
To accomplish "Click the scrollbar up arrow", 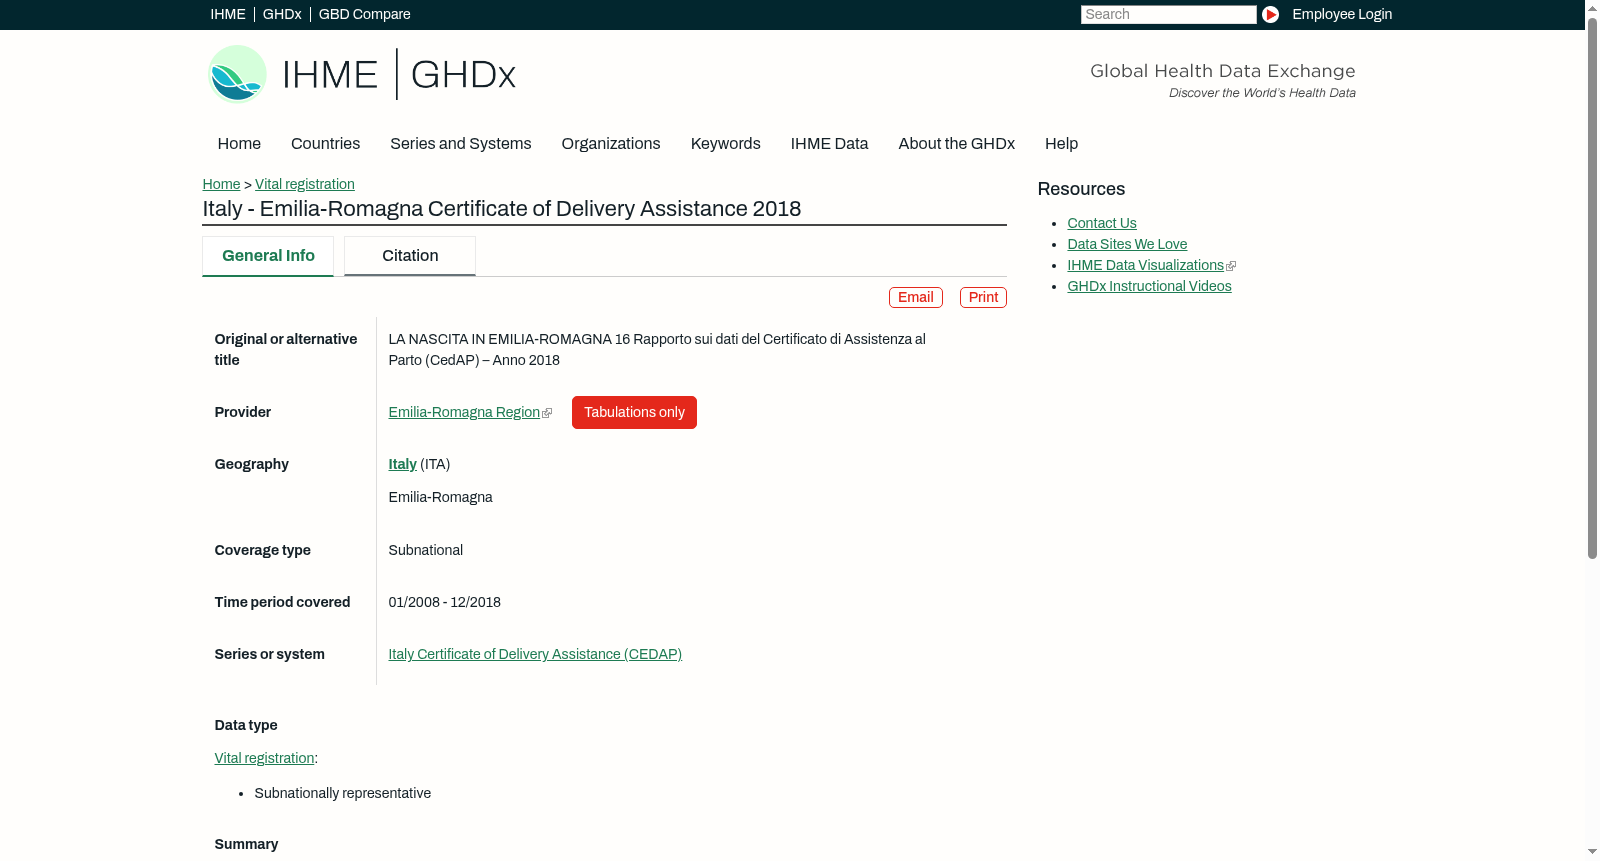I will pyautogui.click(x=1592, y=7).
